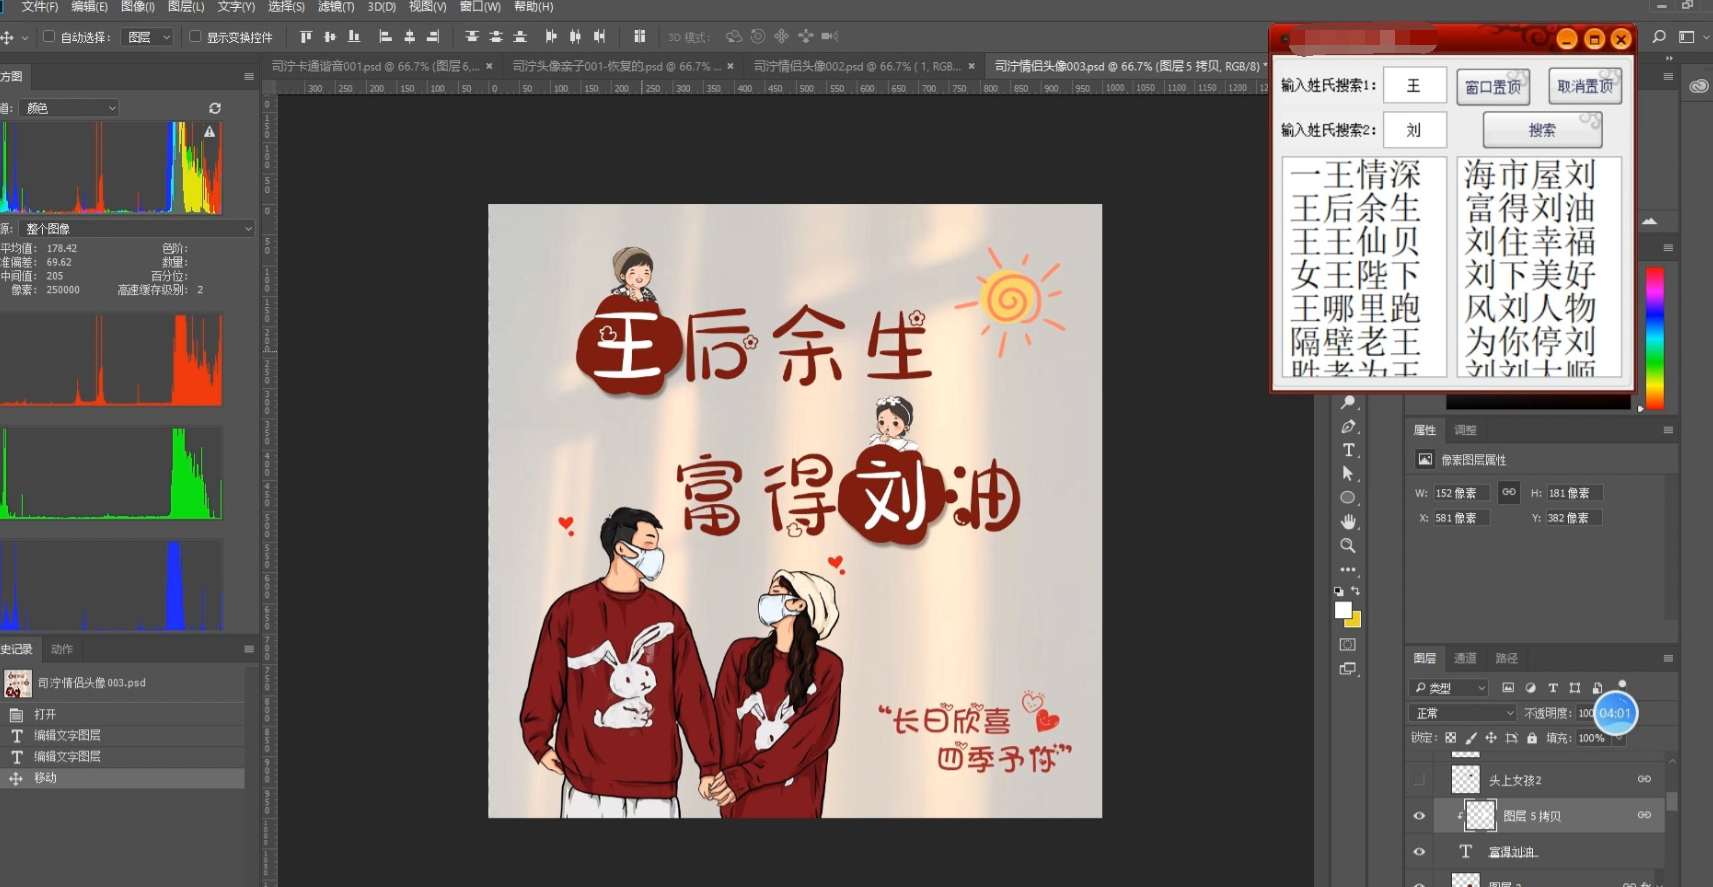The height and width of the screenshot is (887, 1713).
Task: Hide the 图层 5 拷贝 layer
Action: coord(1419,816)
